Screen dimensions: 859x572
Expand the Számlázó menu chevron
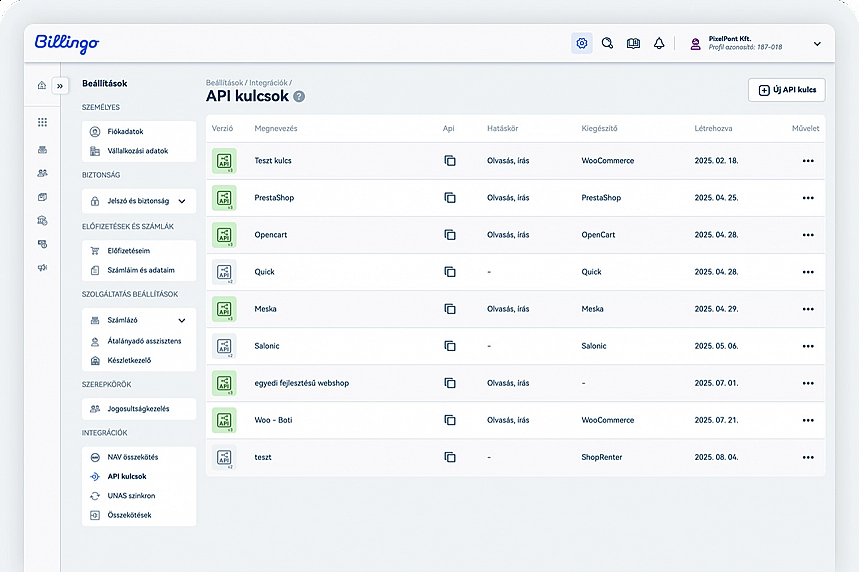click(181, 321)
